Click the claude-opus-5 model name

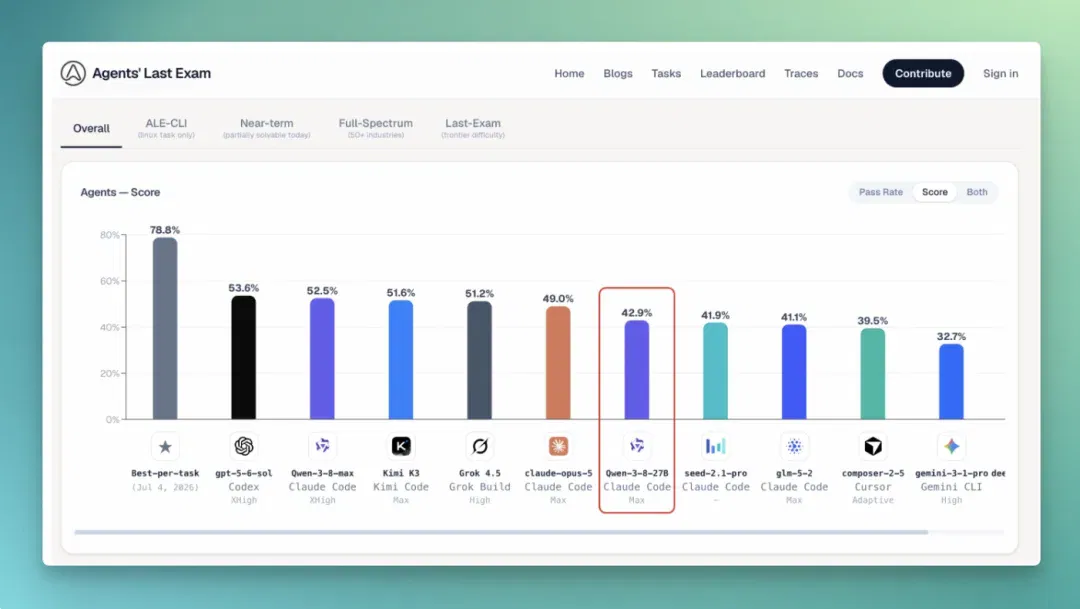(x=558, y=473)
